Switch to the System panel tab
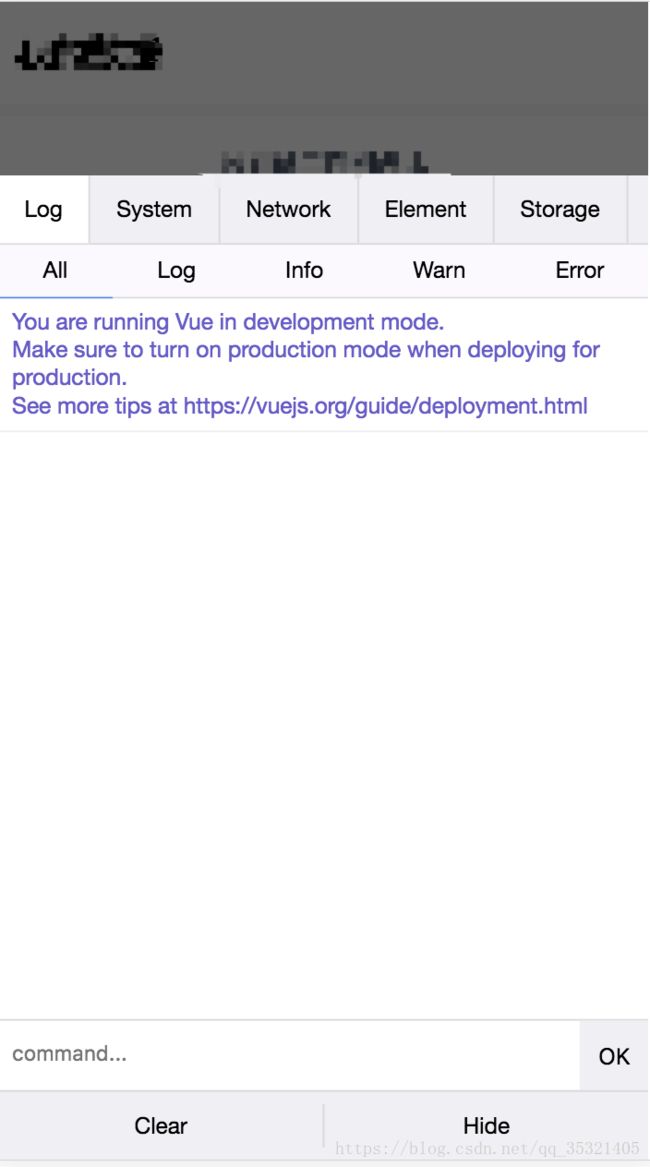Image resolution: width=650 pixels, height=1167 pixels. point(154,209)
